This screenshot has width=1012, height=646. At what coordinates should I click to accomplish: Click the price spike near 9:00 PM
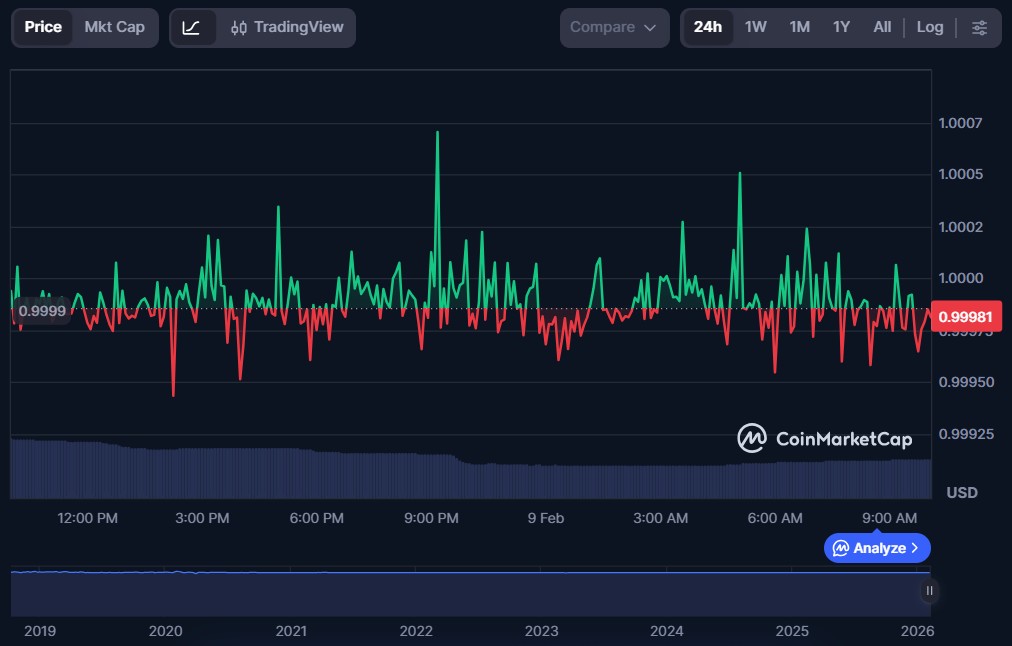[x=437, y=133]
